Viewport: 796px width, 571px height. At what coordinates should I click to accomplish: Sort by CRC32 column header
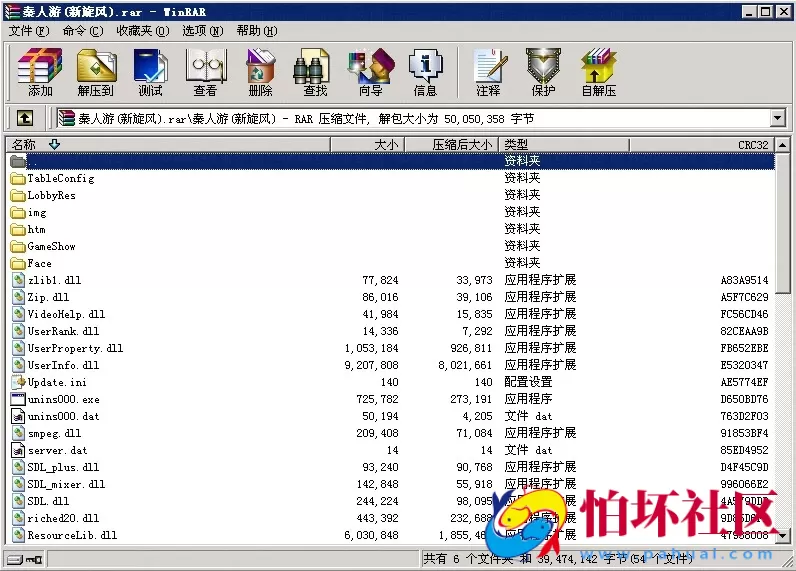(702, 145)
